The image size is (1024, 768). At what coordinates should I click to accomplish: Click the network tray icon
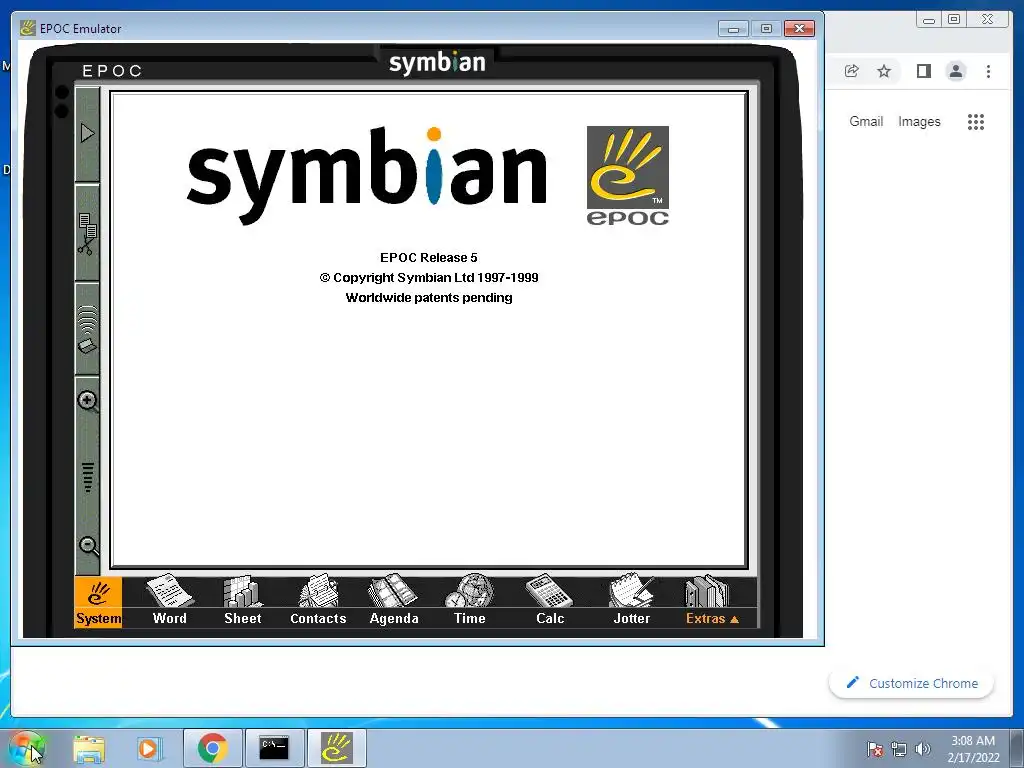pos(899,749)
